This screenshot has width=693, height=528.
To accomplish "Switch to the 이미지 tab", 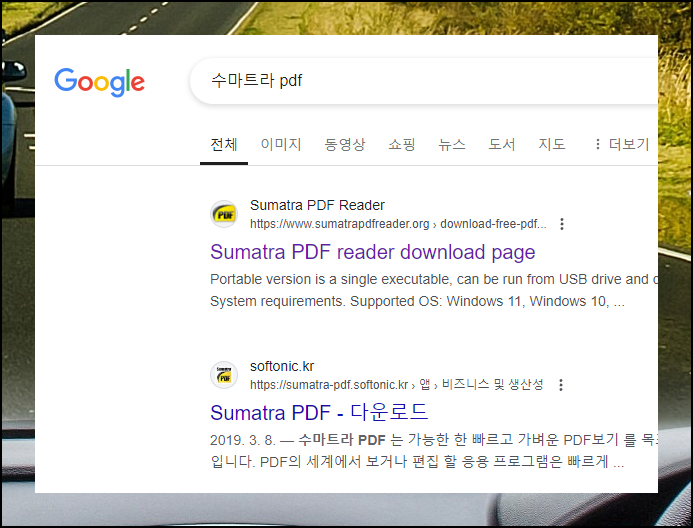I will click(281, 144).
